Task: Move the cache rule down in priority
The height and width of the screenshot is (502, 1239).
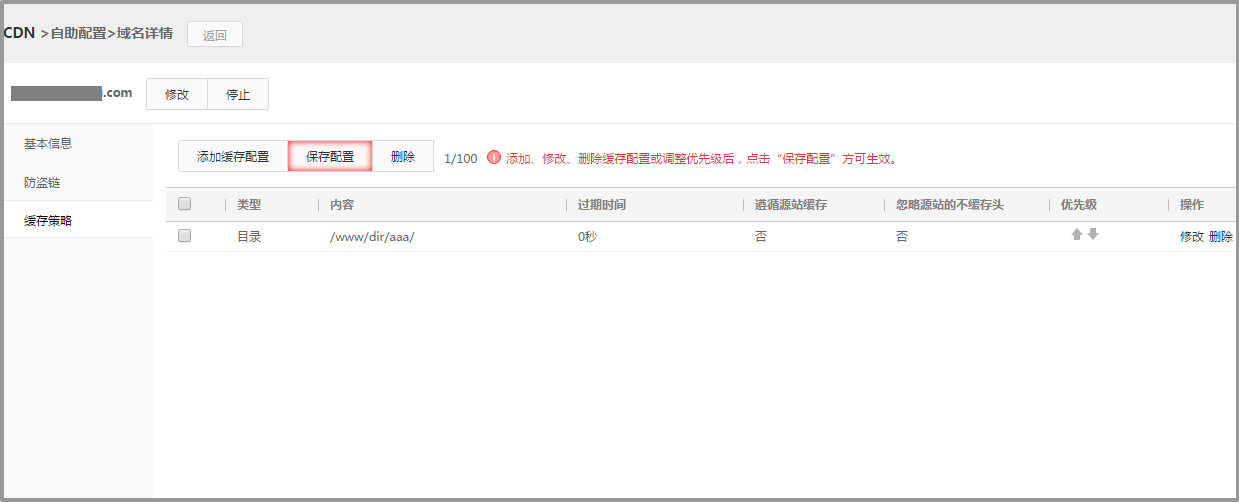Action: coord(1093,234)
